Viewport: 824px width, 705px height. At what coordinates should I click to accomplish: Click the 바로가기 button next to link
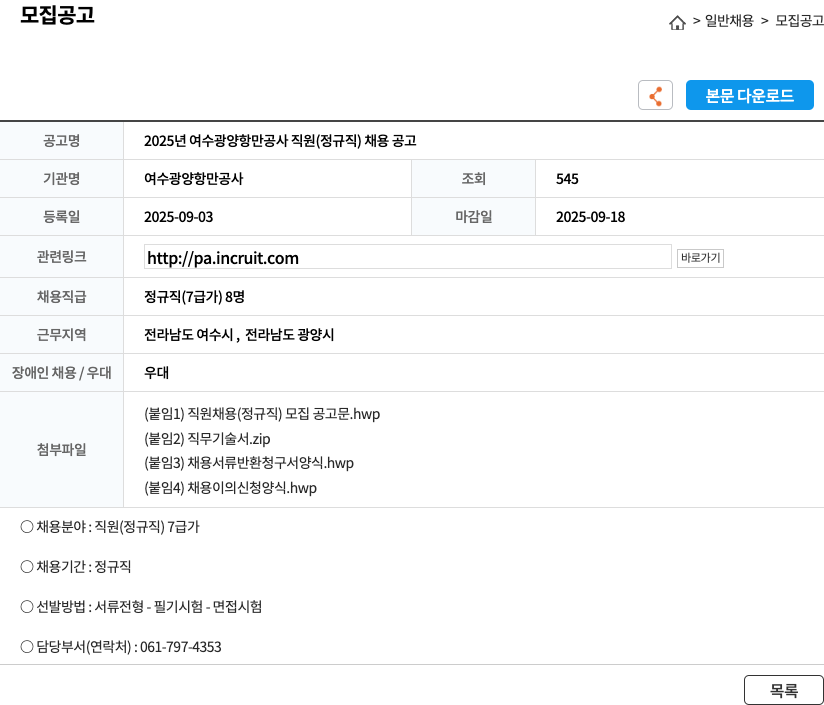pos(700,258)
